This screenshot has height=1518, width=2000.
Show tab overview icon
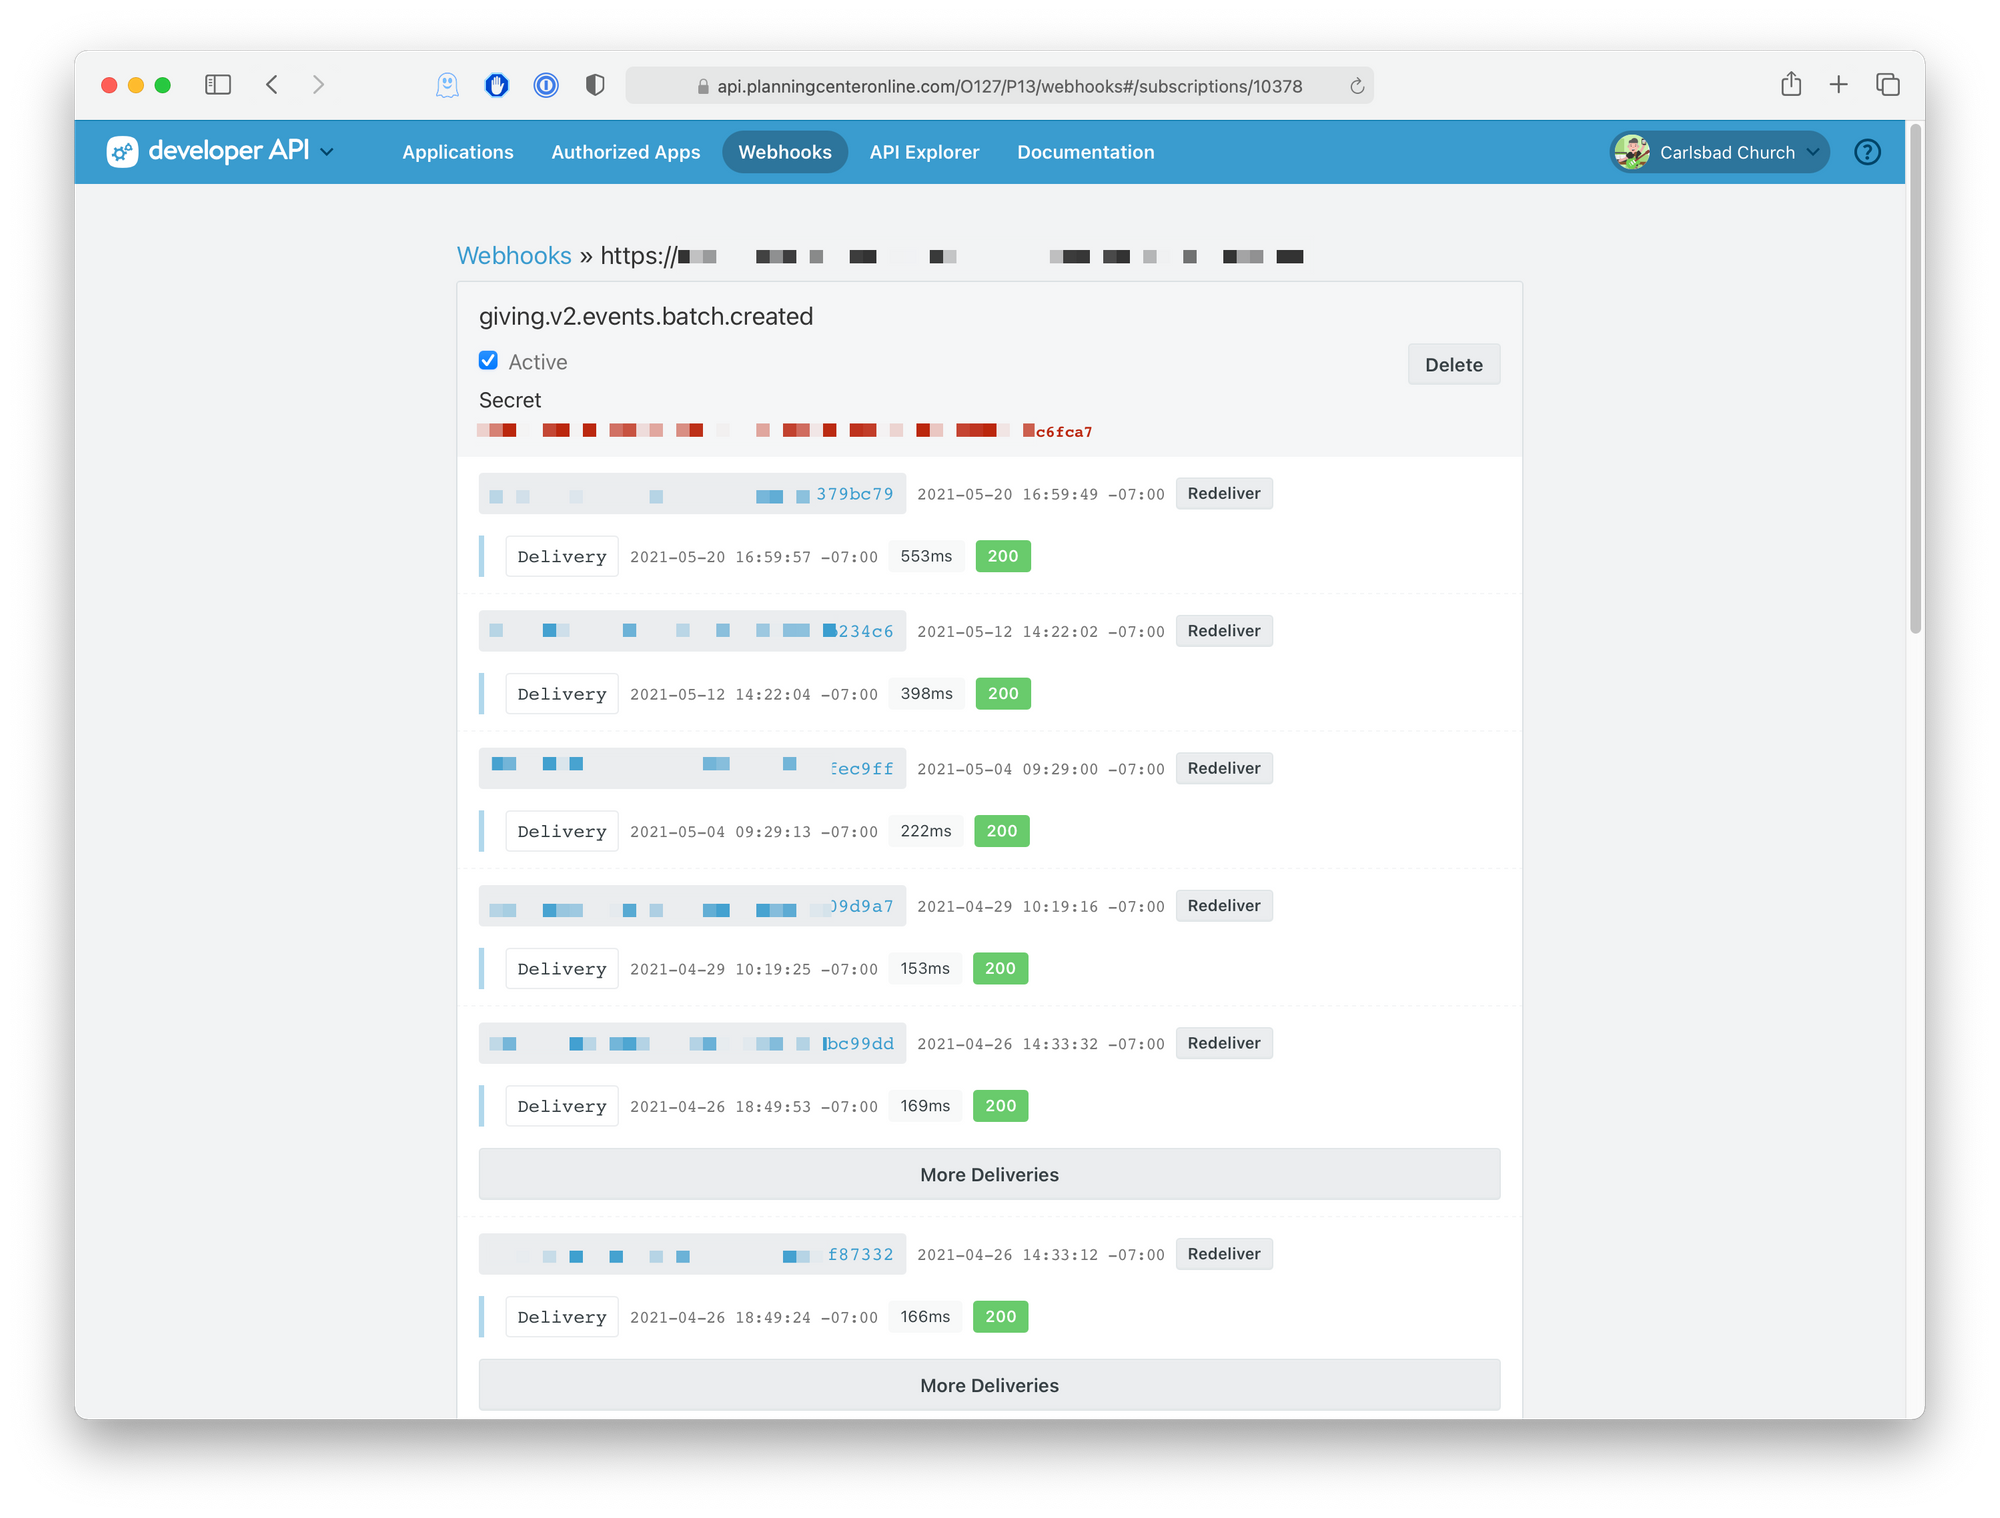[1888, 85]
